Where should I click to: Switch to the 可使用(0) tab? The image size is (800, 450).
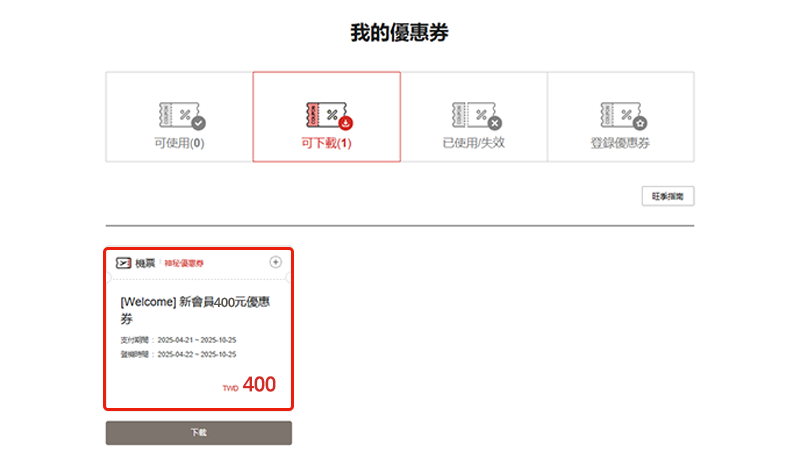tap(179, 142)
